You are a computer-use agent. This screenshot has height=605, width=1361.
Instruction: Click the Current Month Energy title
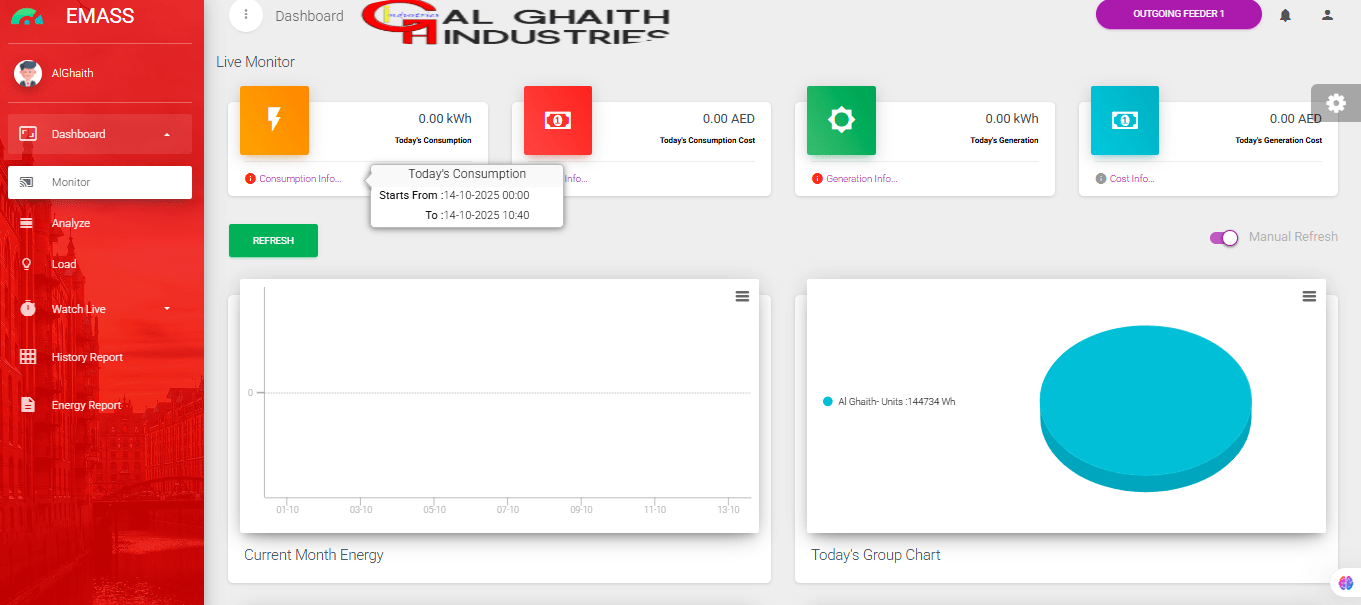click(314, 554)
